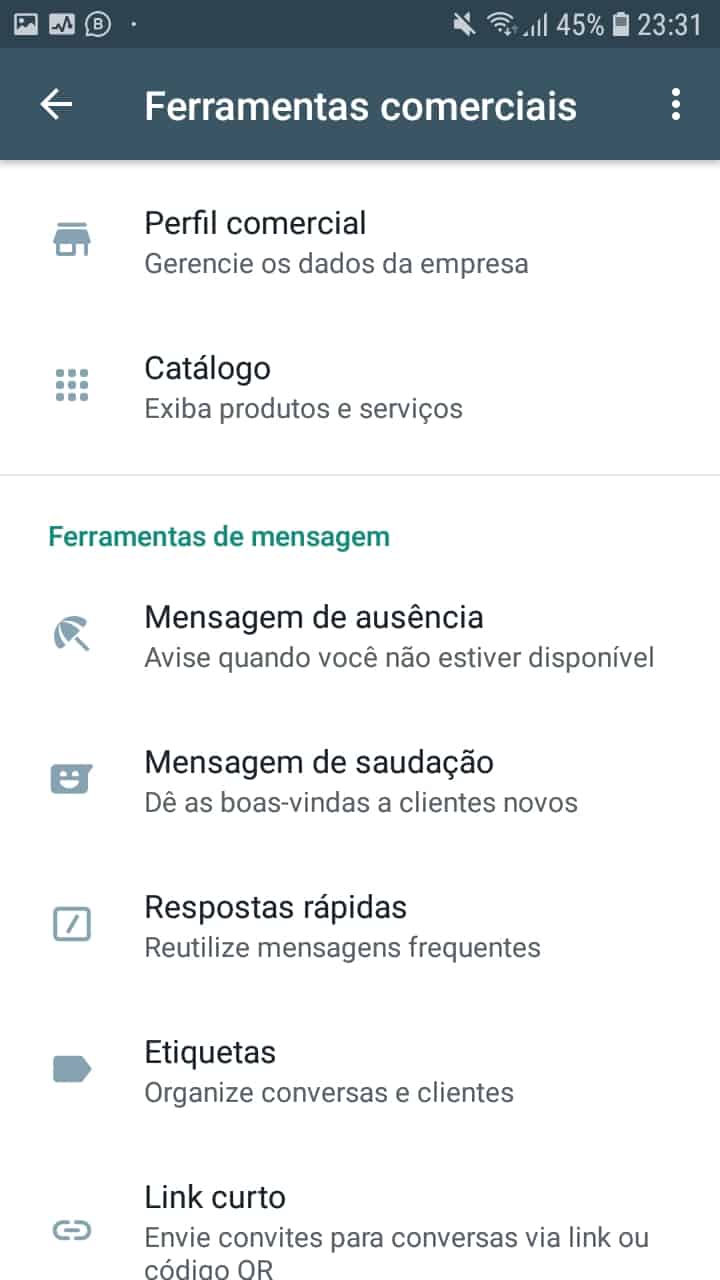The height and width of the screenshot is (1280, 720).
Task: Open the three-dot overflow menu
Action: pyautogui.click(x=676, y=105)
